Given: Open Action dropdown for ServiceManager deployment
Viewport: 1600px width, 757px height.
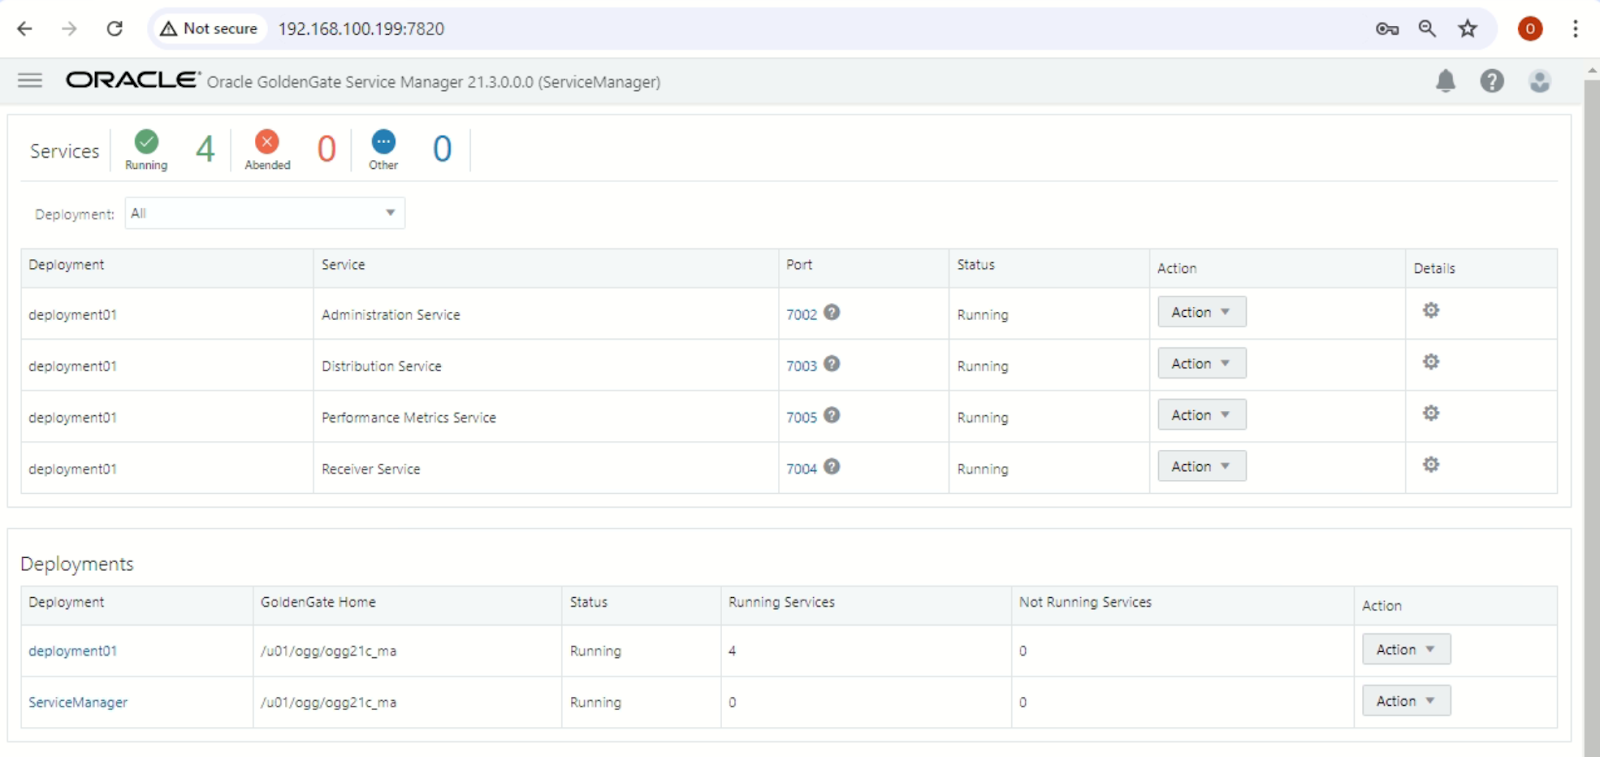Looking at the screenshot, I should pos(1406,701).
